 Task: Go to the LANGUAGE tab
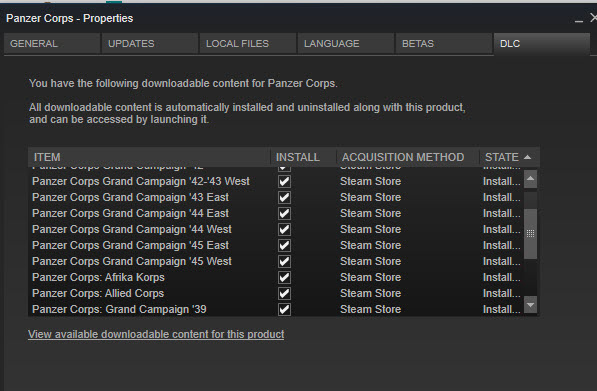[346, 43]
